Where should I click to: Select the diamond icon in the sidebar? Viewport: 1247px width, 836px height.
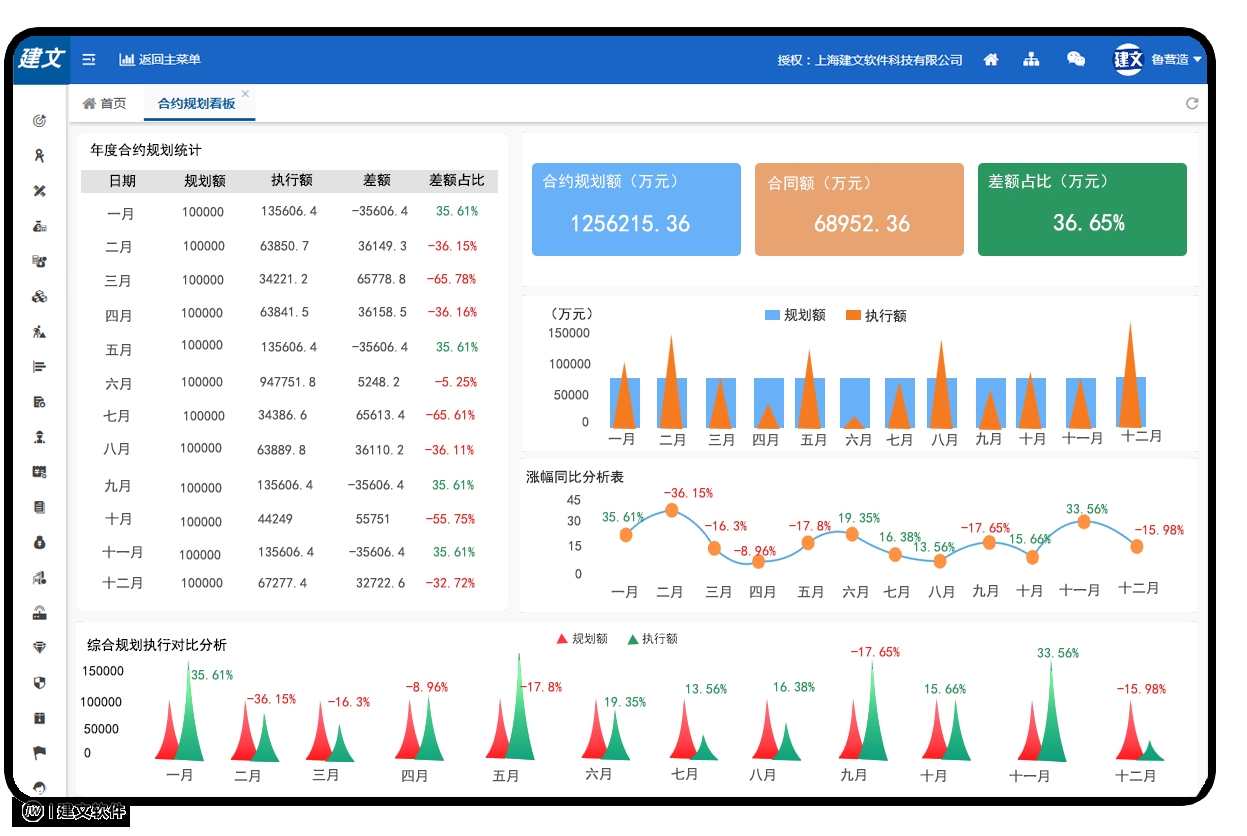(x=40, y=648)
